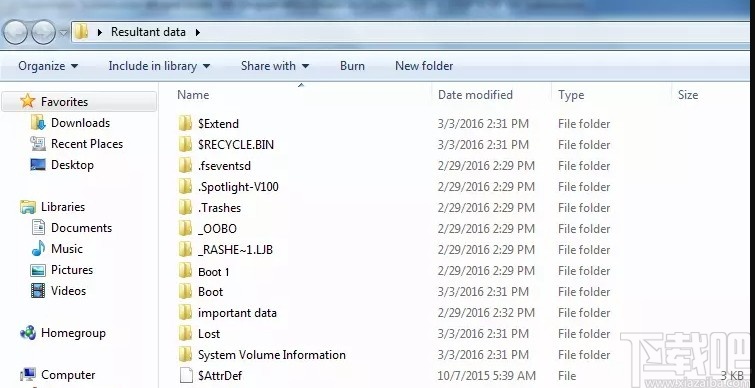The height and width of the screenshot is (388, 755).
Task: Click the Desktop monitor icon
Action: tap(38, 165)
